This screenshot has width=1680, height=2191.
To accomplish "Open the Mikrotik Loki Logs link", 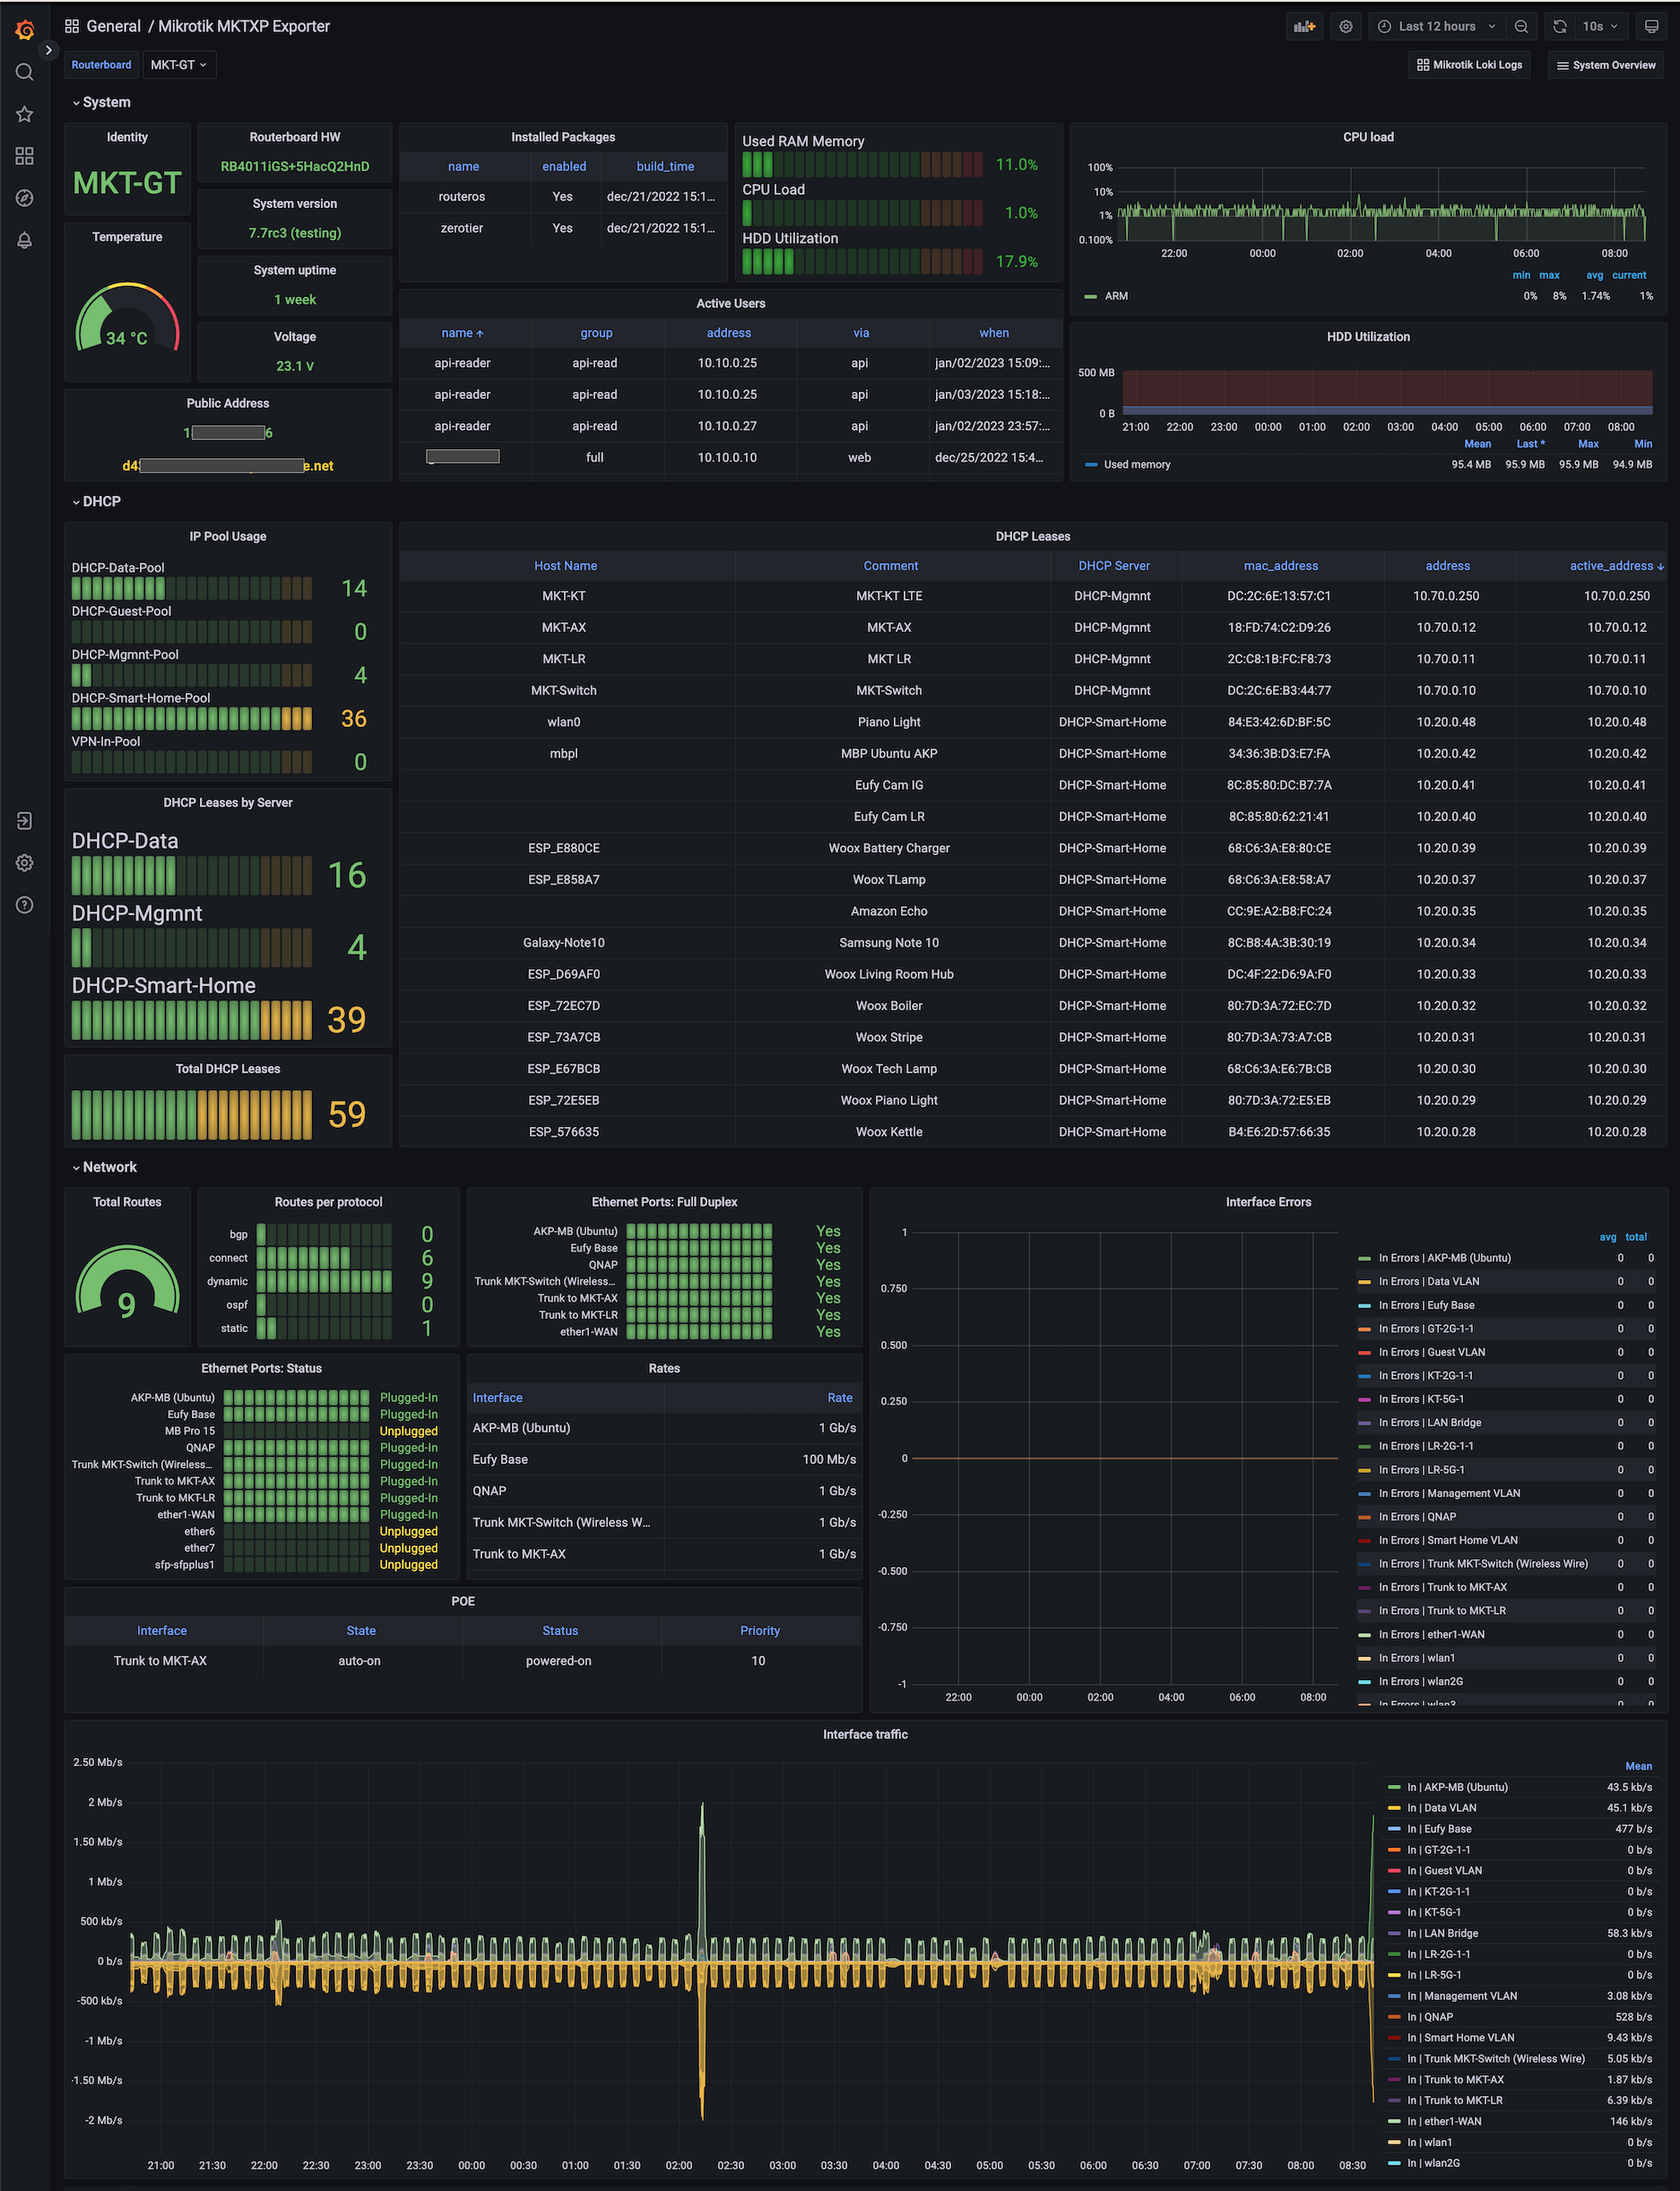I will coord(1469,65).
